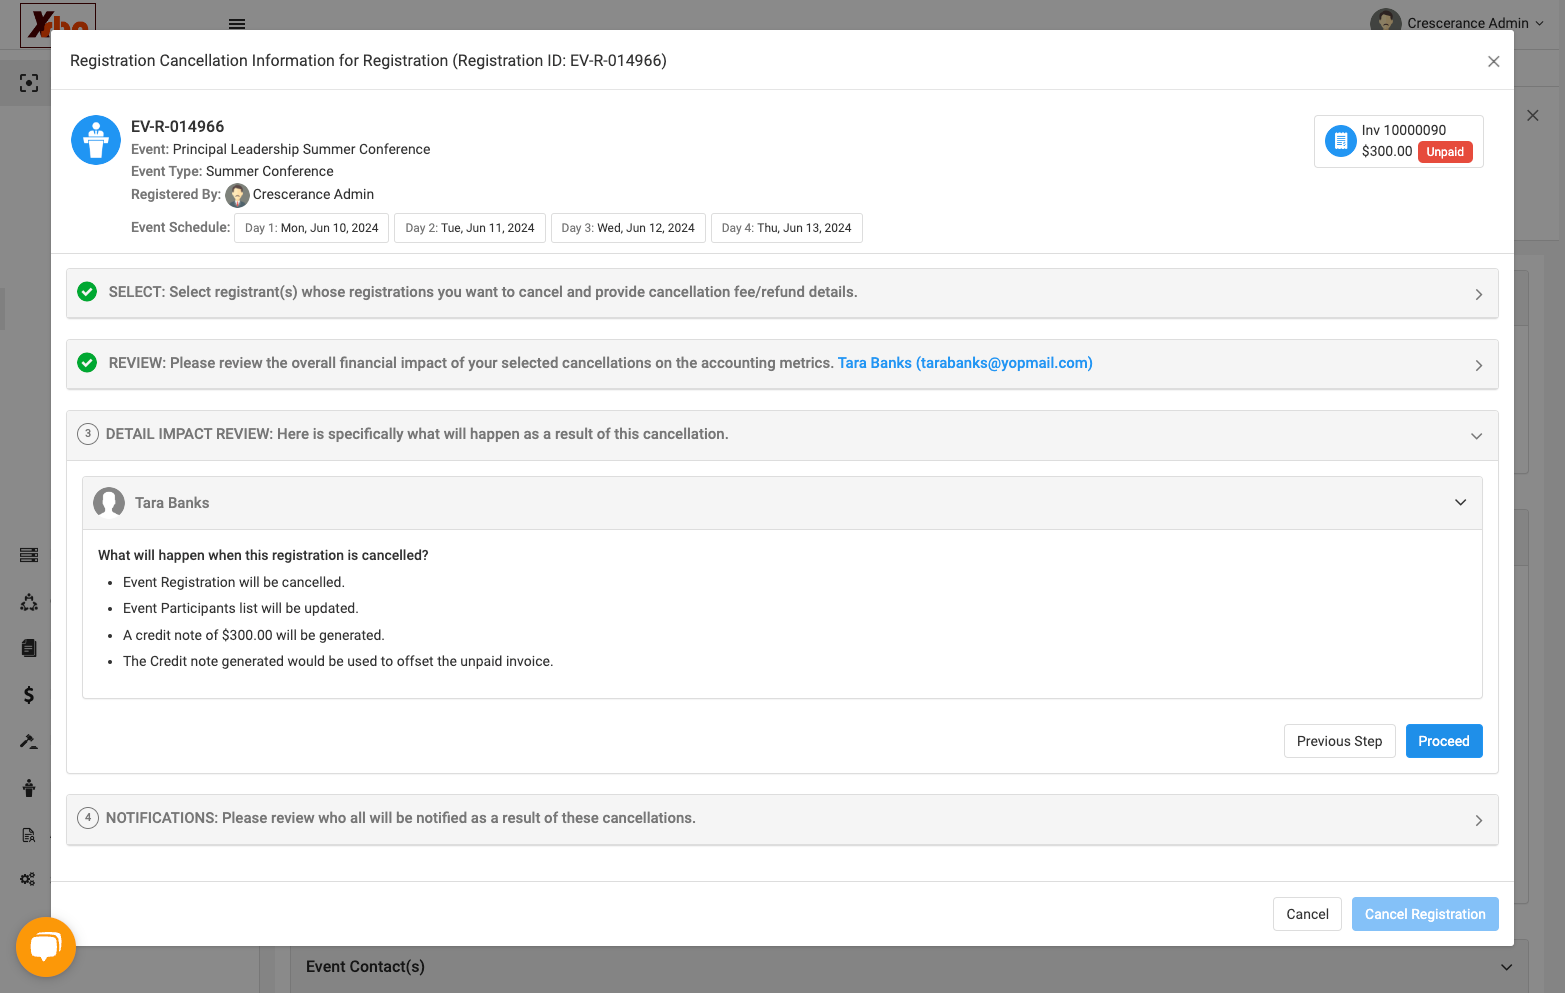This screenshot has height=993, width=1565.
Task: Open the dollar sign finance icon
Action: pyautogui.click(x=29, y=695)
